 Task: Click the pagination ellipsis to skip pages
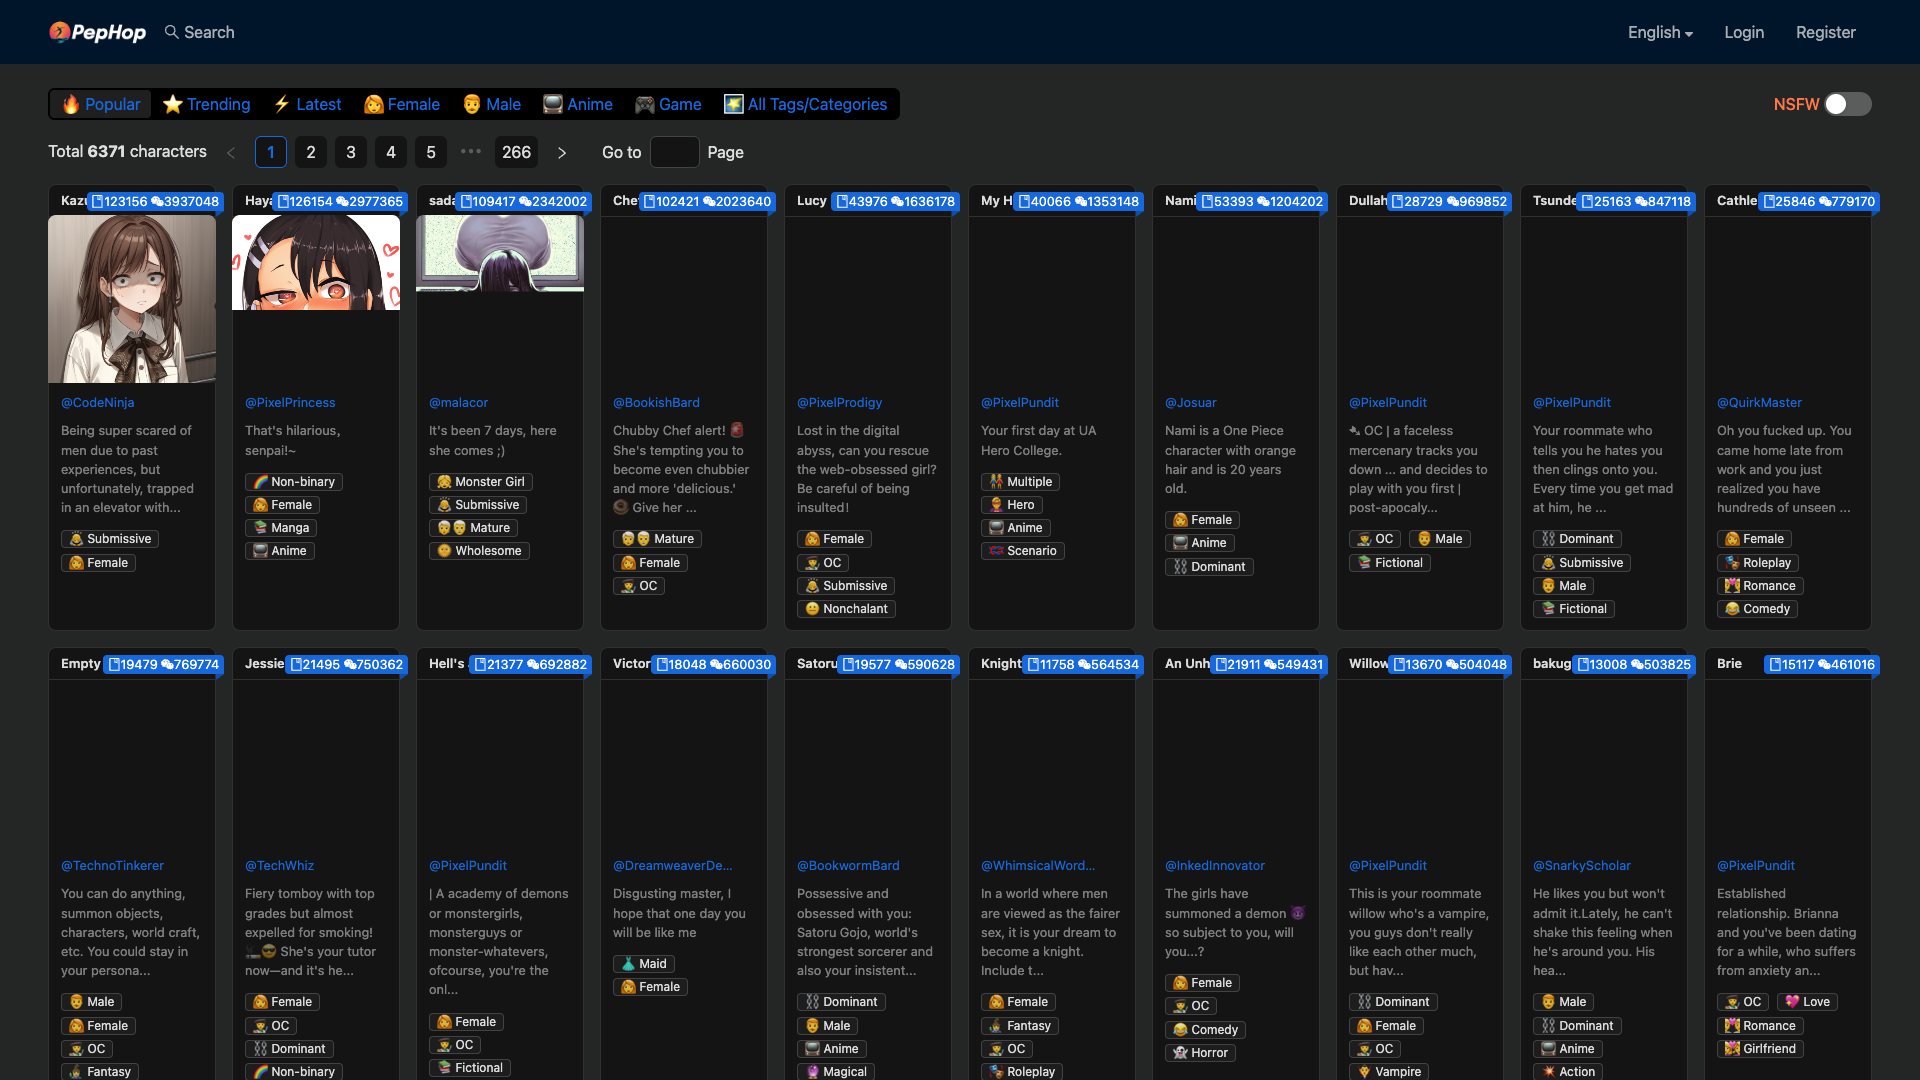[x=471, y=152]
